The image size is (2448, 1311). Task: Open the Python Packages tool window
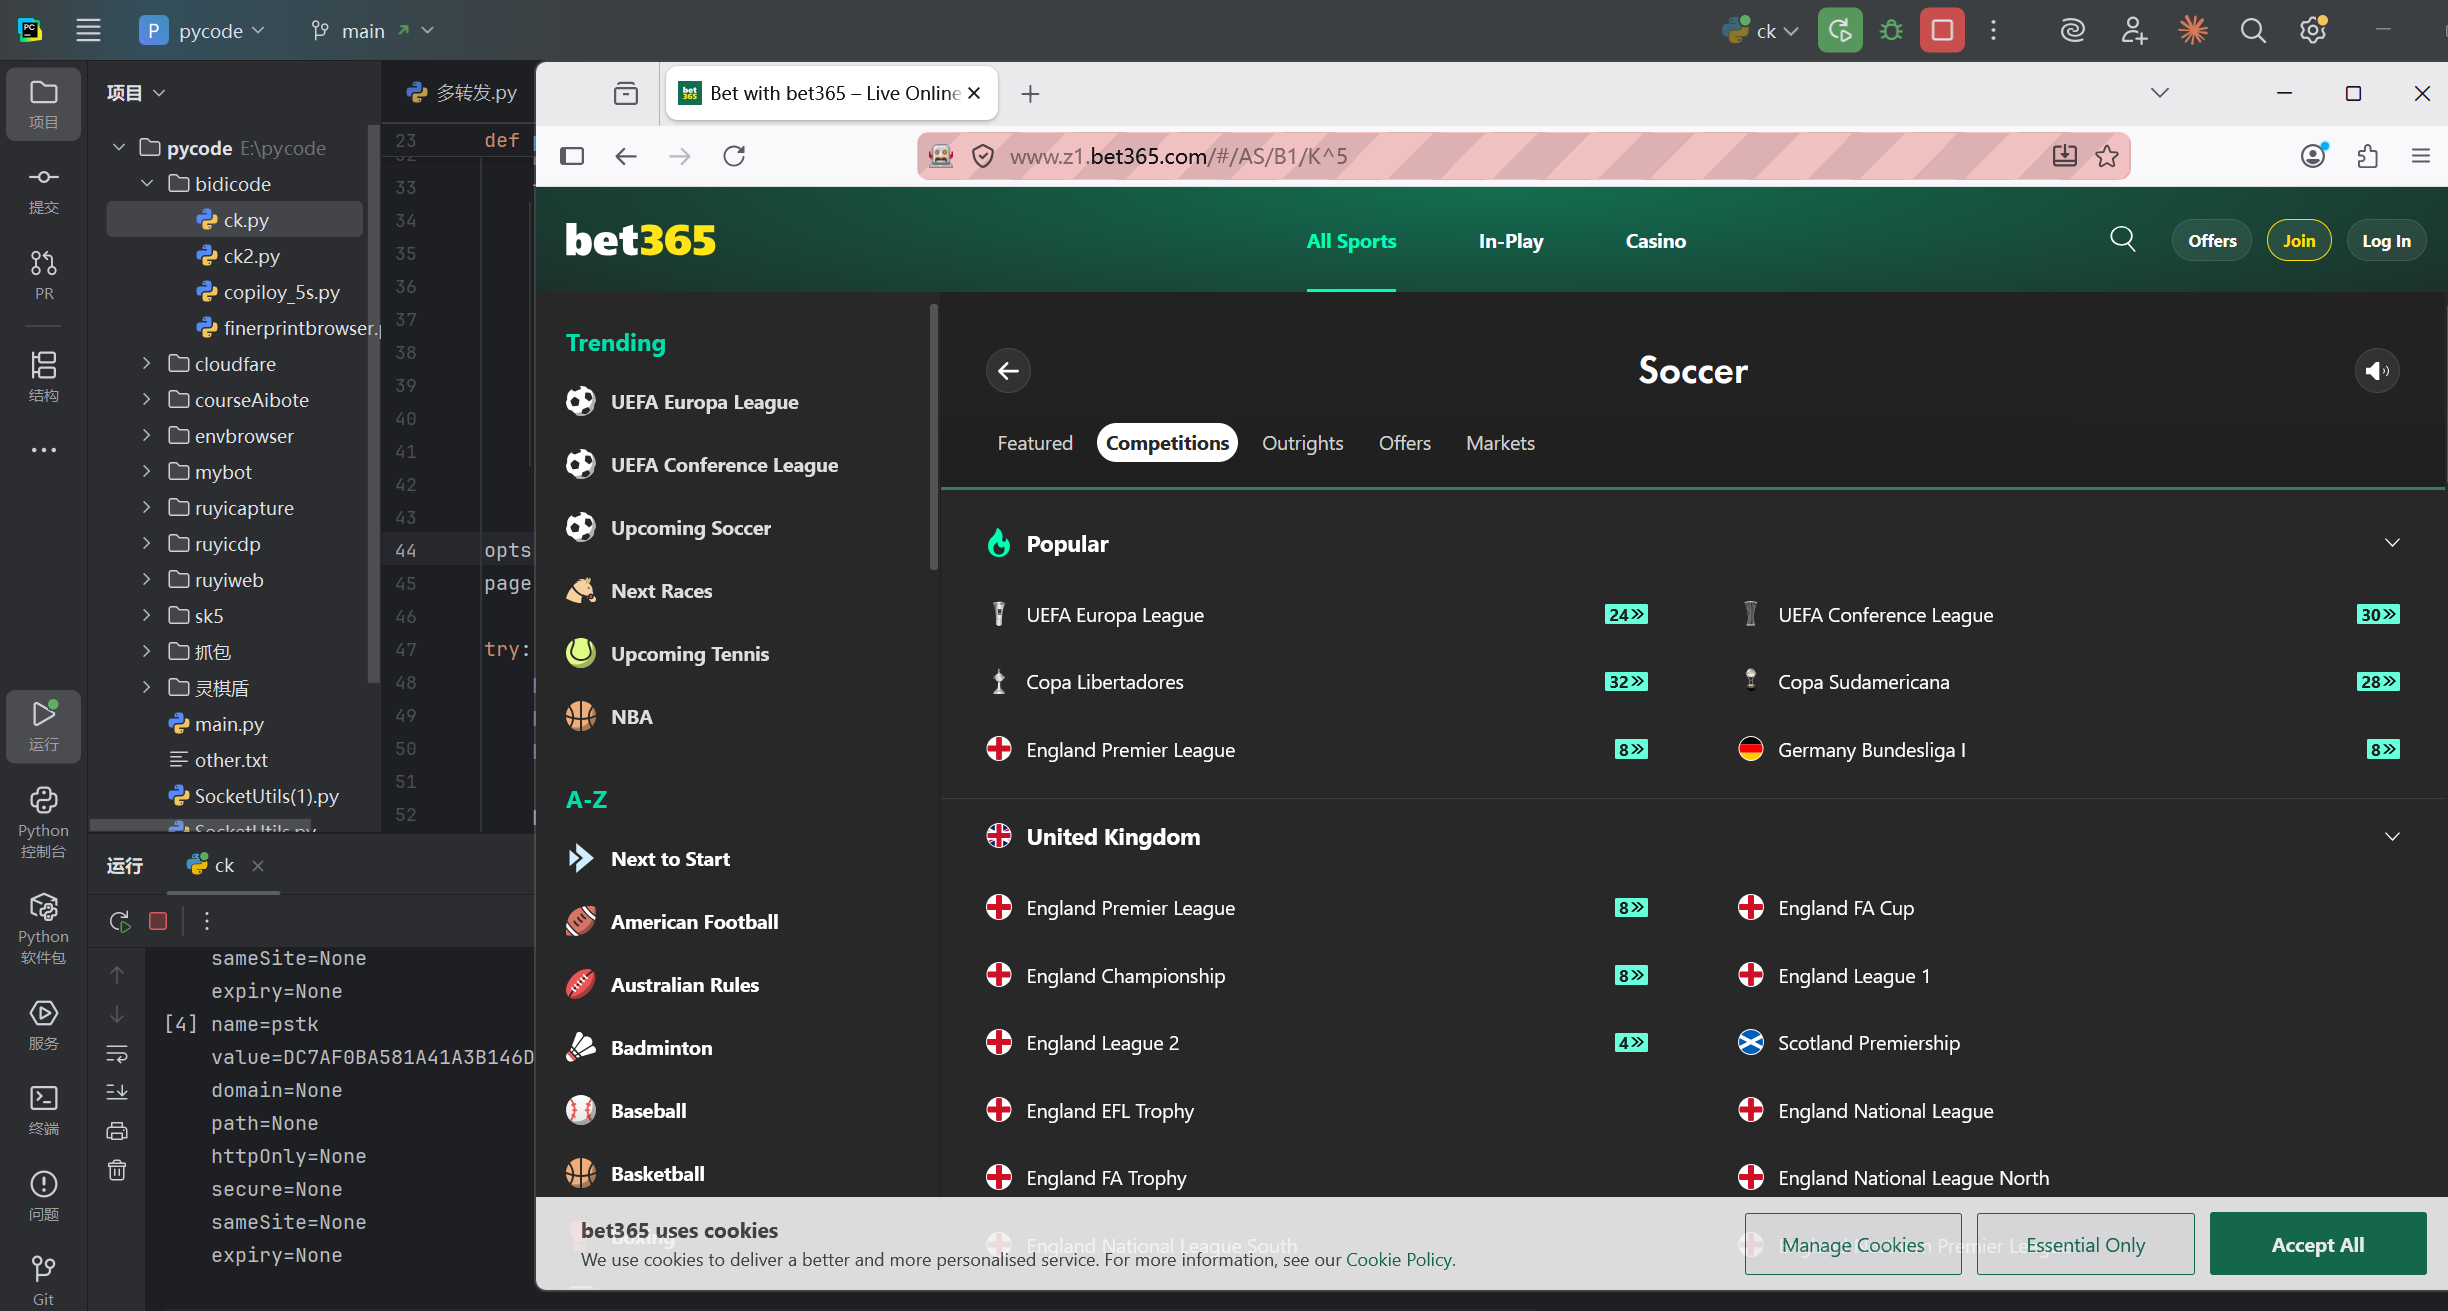coord(43,928)
